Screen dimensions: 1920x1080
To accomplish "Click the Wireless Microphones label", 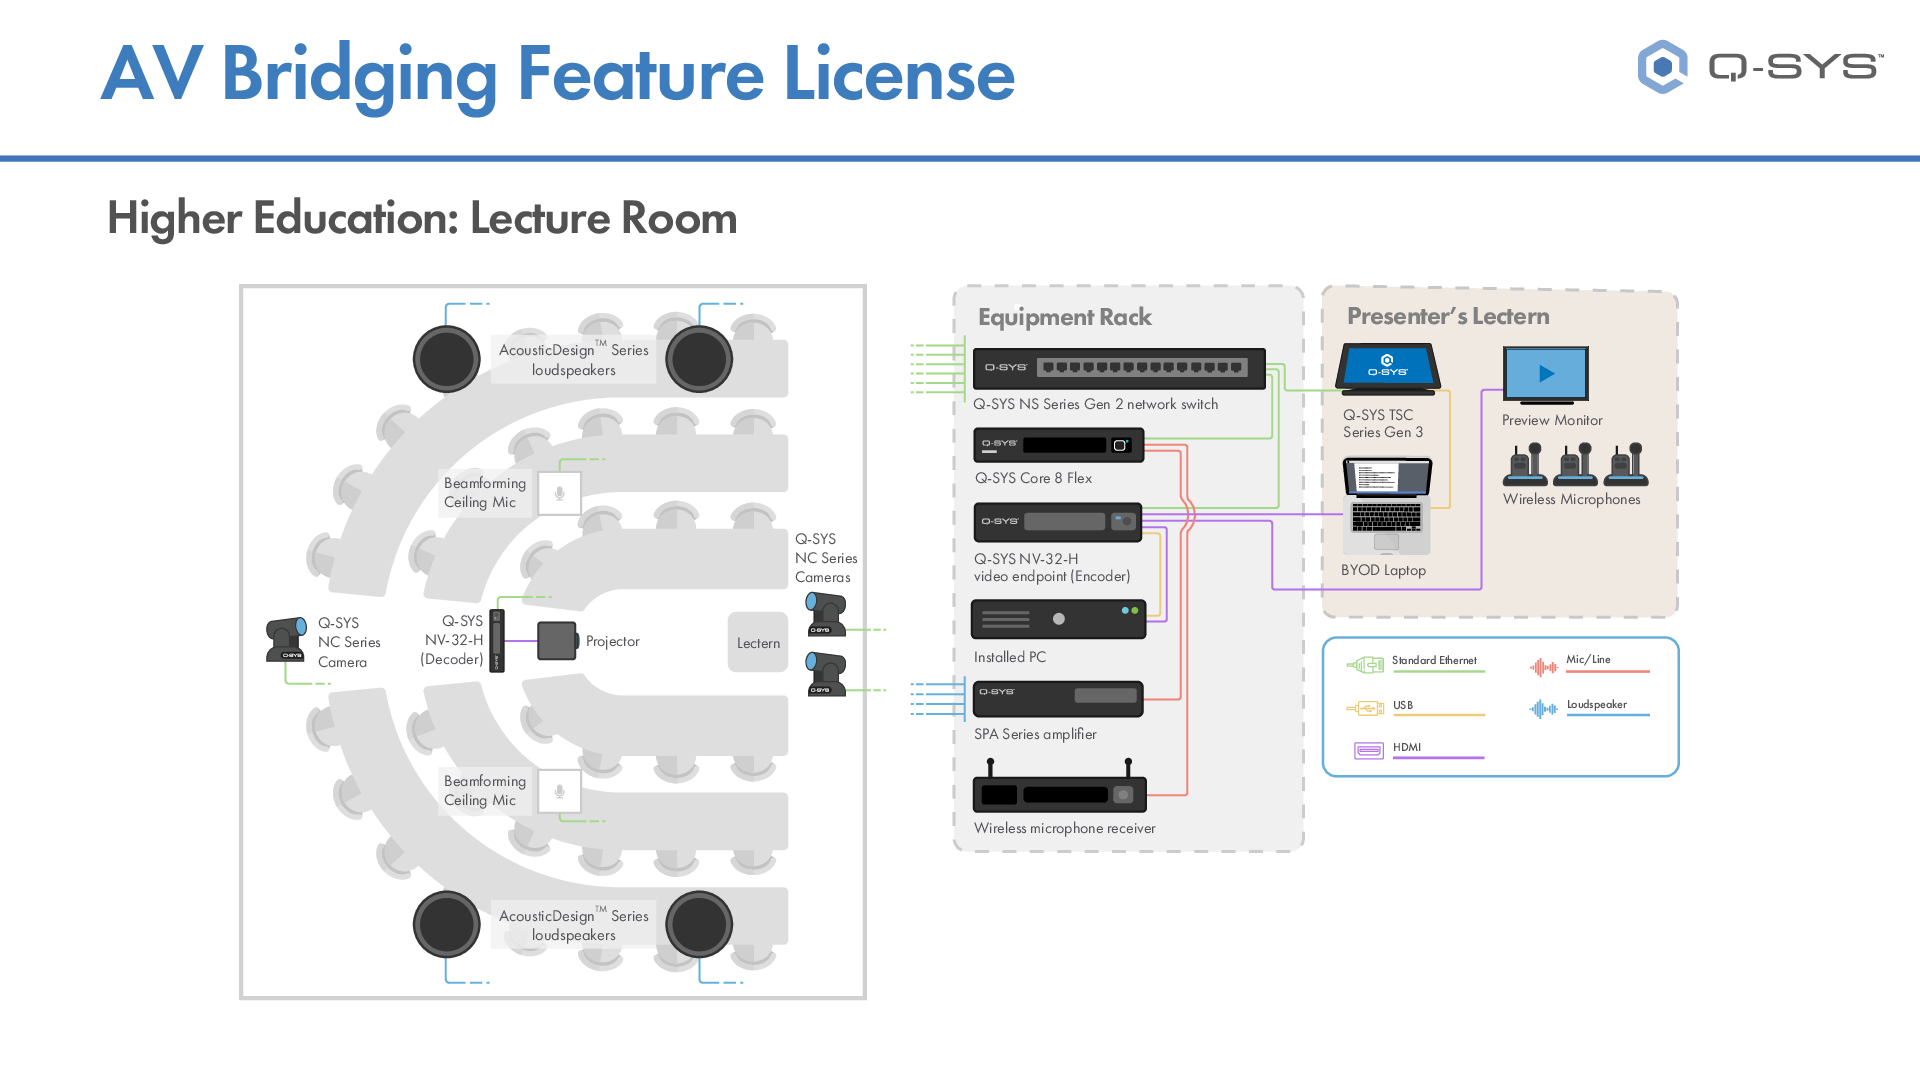I will pos(1572,499).
